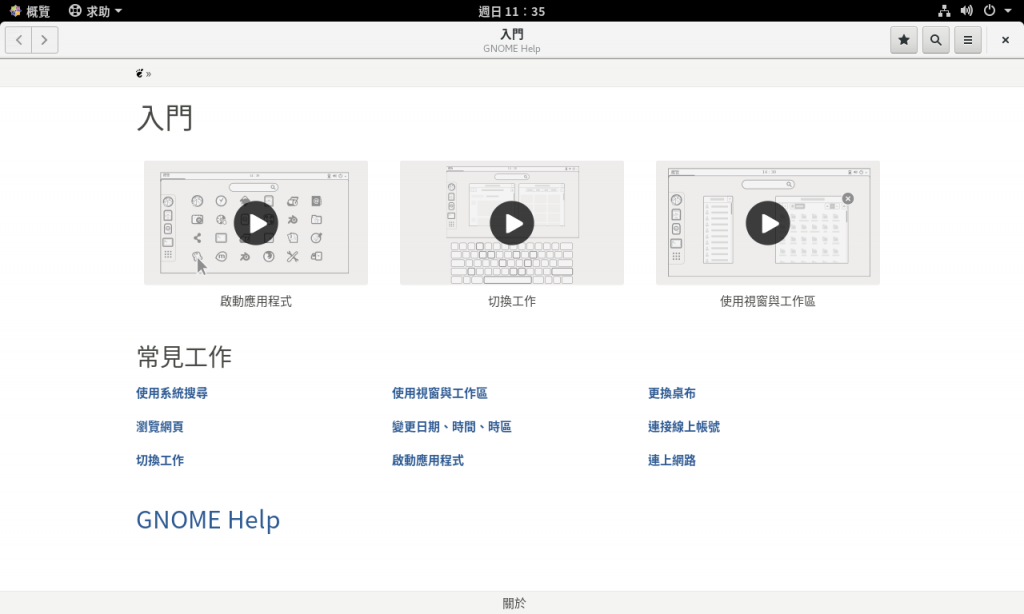1024x614 pixels.
Task: Open search with the magnifier icon
Action: pos(936,40)
